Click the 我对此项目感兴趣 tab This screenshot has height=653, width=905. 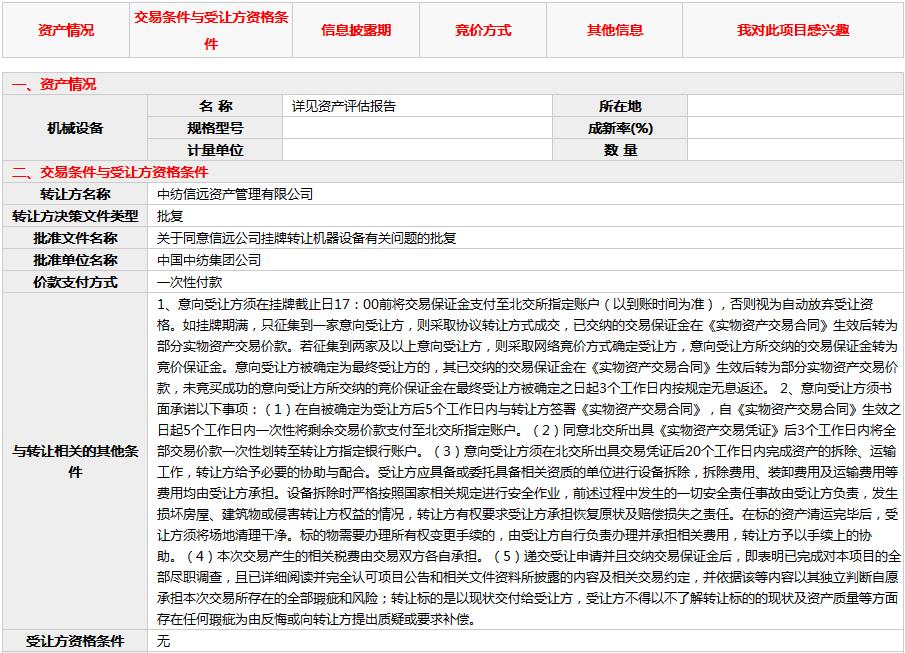click(793, 31)
